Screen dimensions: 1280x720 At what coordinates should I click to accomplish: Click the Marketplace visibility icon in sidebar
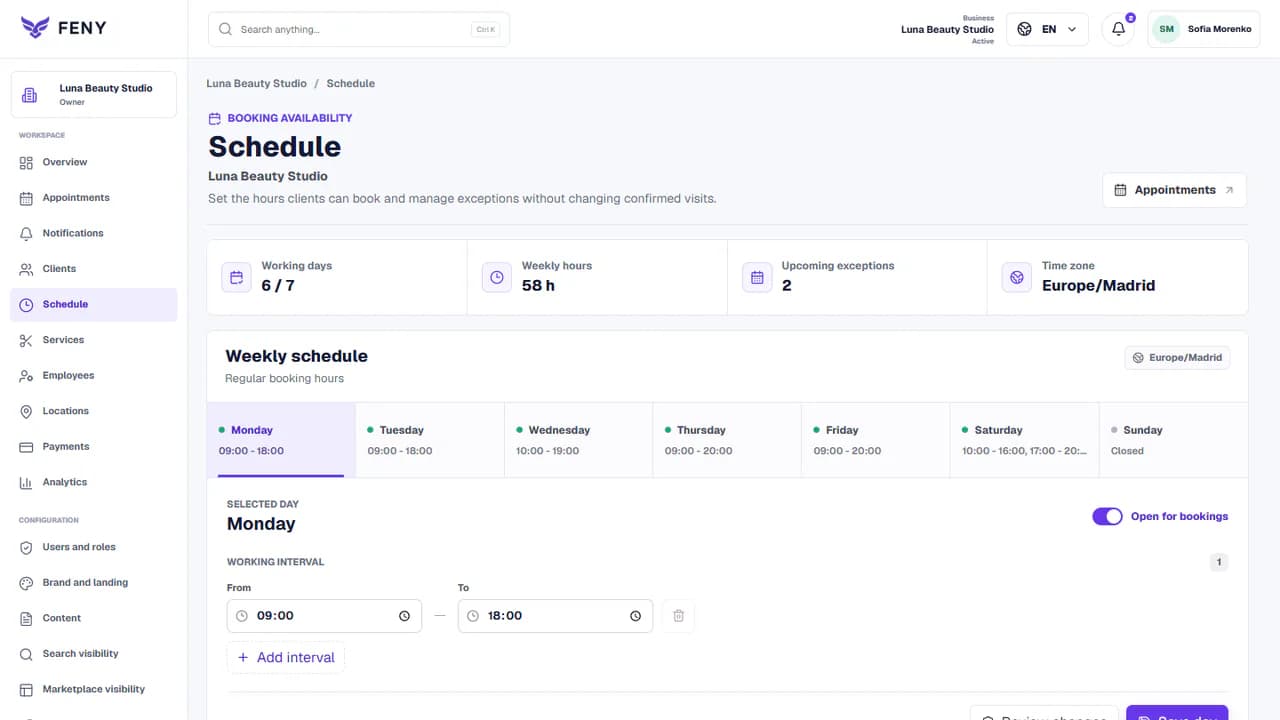[x=26, y=689]
